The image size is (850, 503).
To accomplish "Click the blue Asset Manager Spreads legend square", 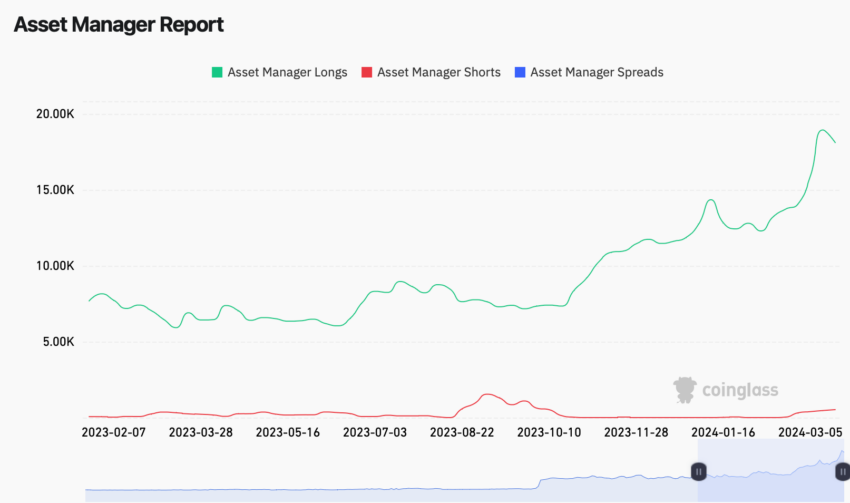I will [520, 72].
